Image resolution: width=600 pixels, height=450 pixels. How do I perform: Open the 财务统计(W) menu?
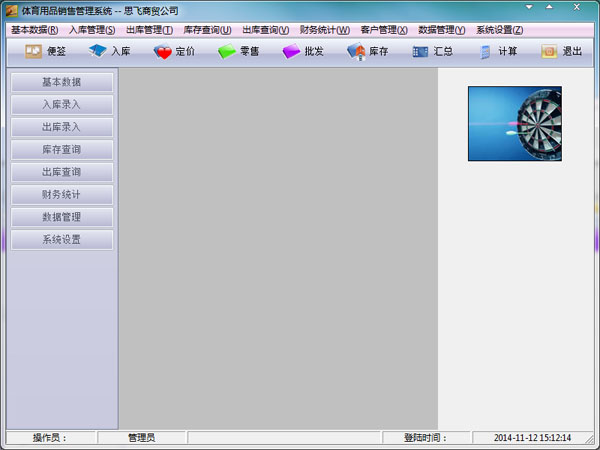point(324,30)
